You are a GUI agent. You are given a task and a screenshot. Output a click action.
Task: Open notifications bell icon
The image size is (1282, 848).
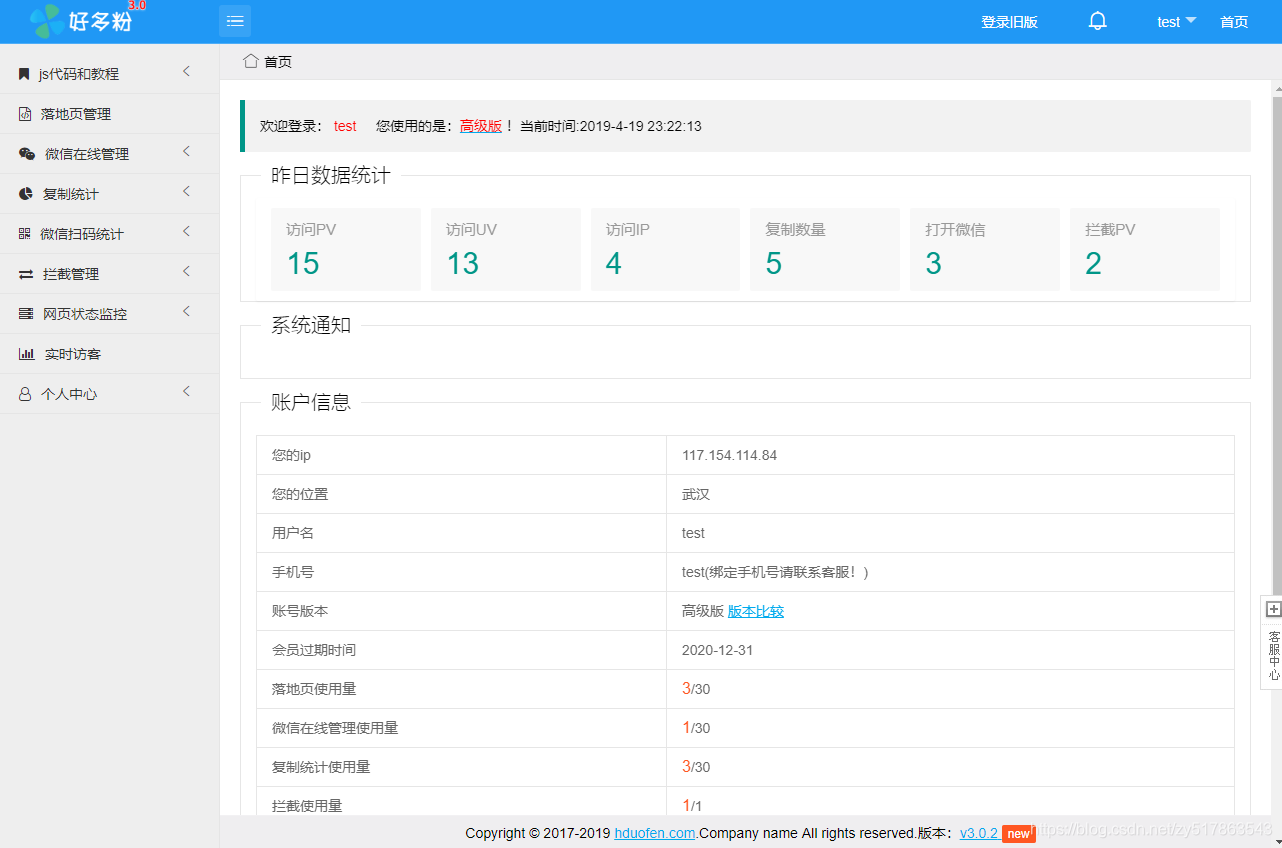tap(1098, 21)
